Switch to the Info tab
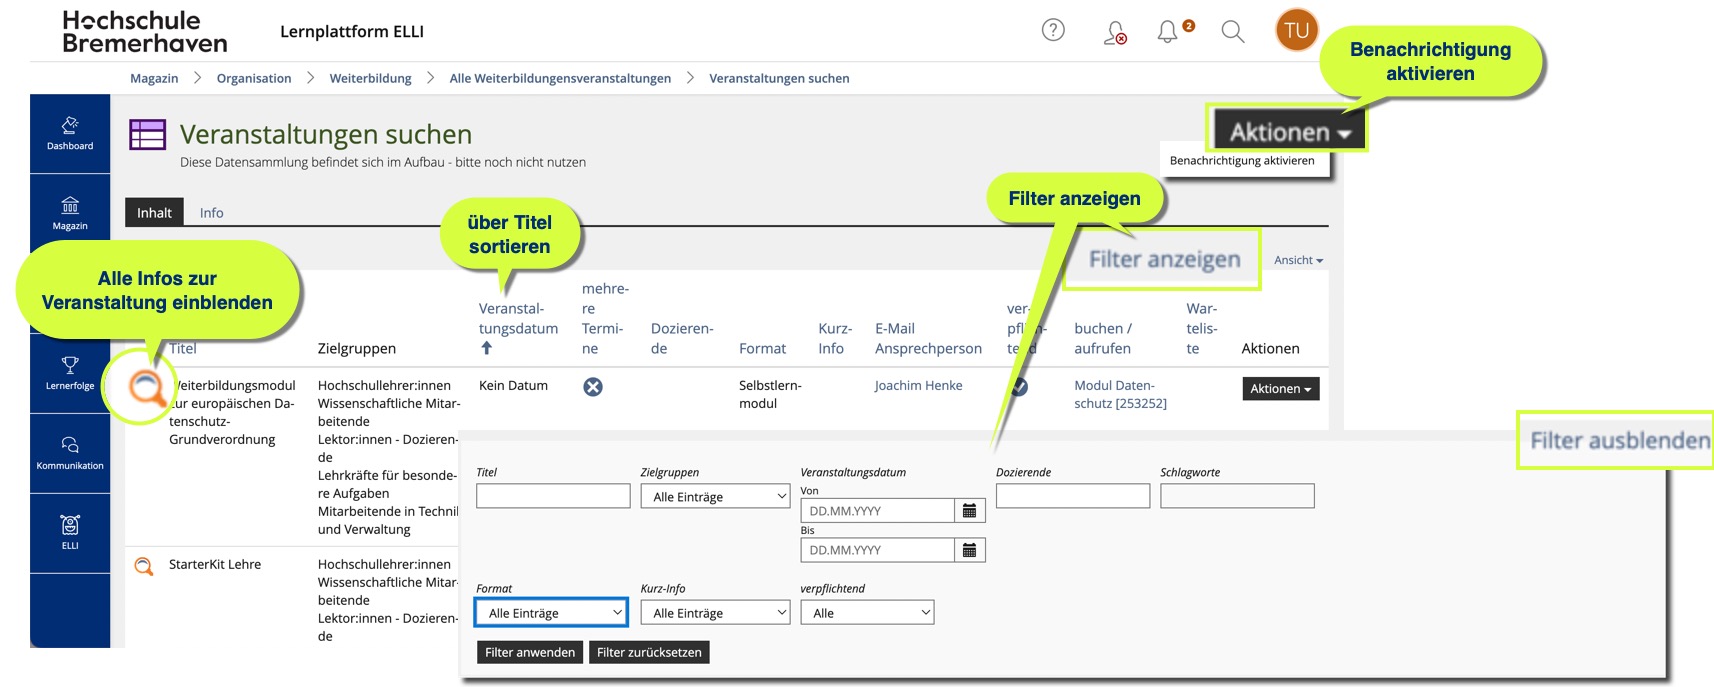This screenshot has width=1714, height=687. (211, 213)
